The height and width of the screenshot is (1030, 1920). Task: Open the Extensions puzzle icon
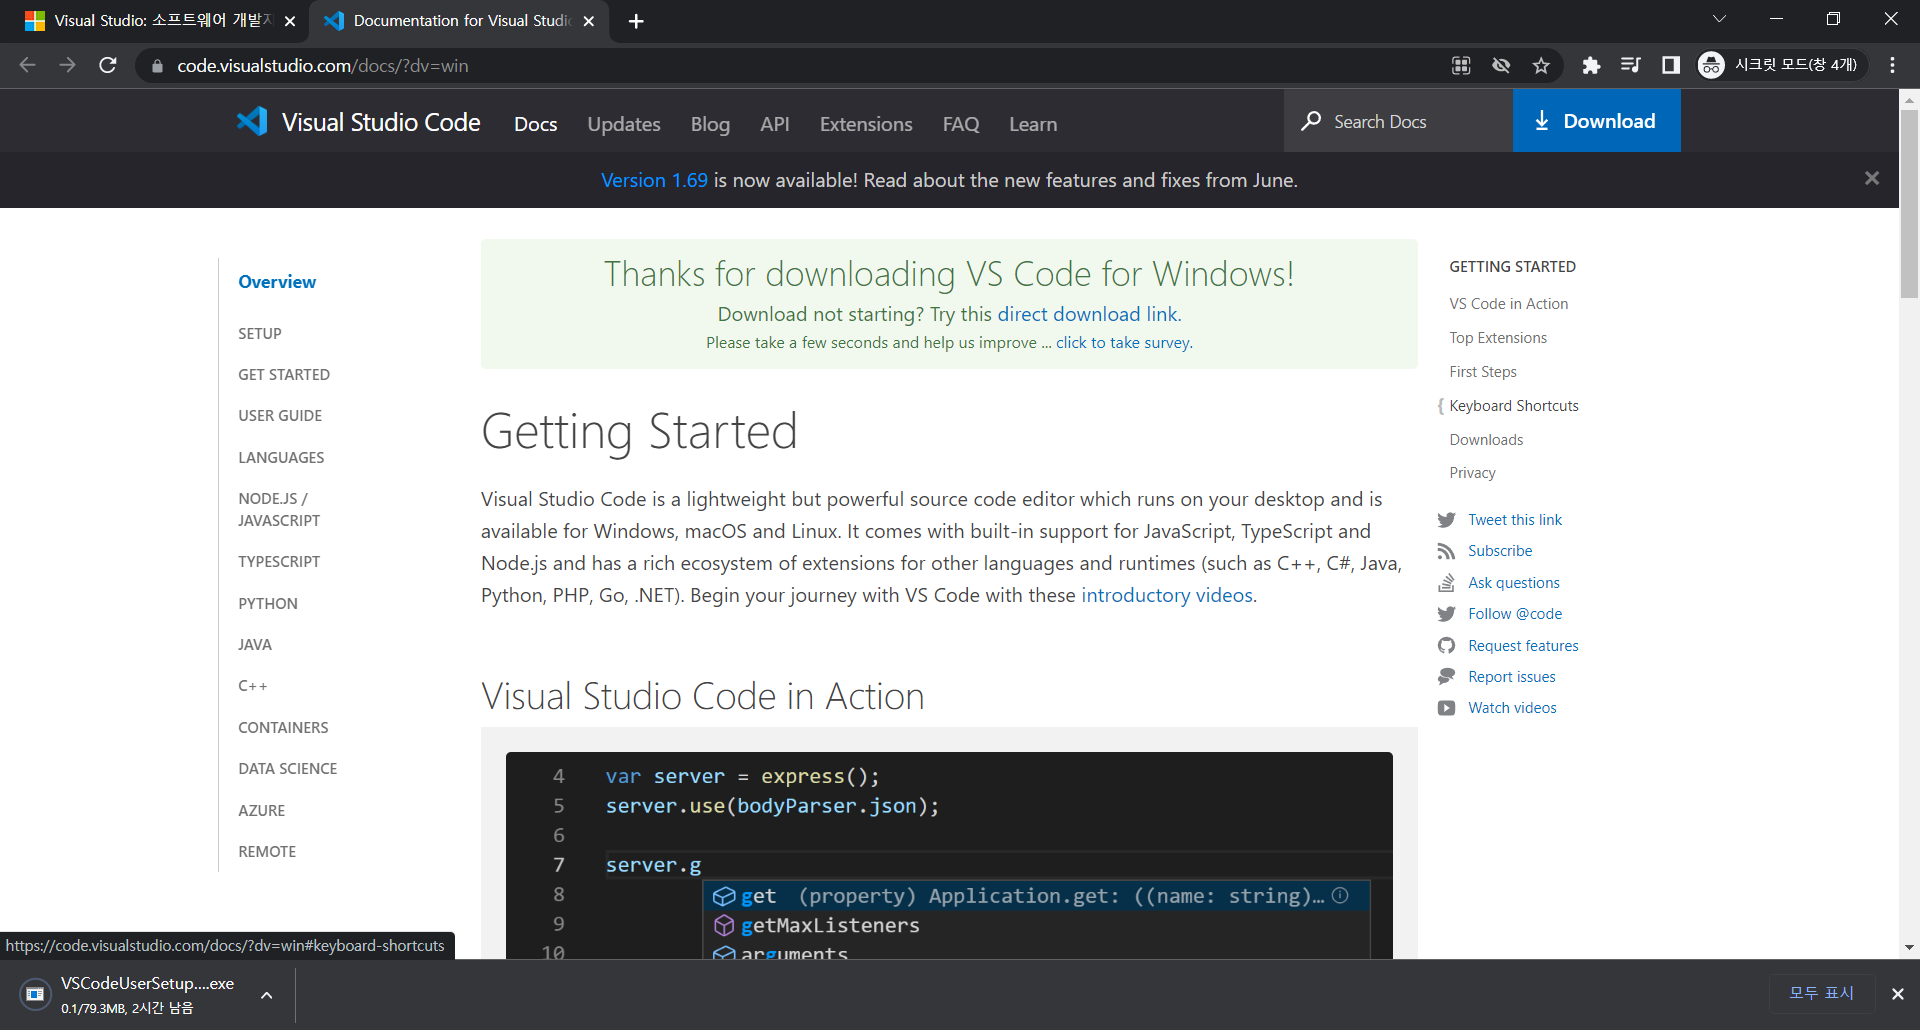(1591, 65)
